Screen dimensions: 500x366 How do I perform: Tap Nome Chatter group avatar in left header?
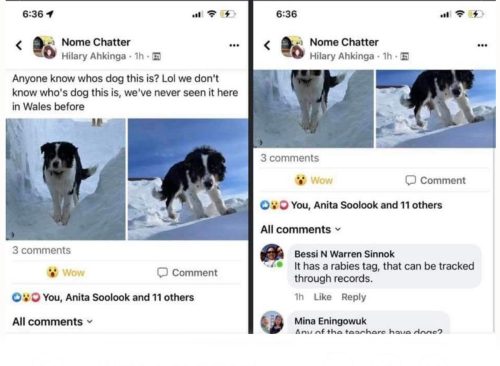coord(44,47)
